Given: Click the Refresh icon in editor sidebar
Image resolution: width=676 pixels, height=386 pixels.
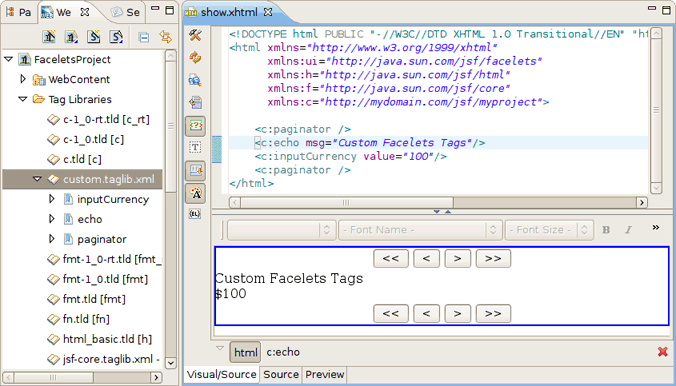Looking at the screenshot, I should (195, 58).
